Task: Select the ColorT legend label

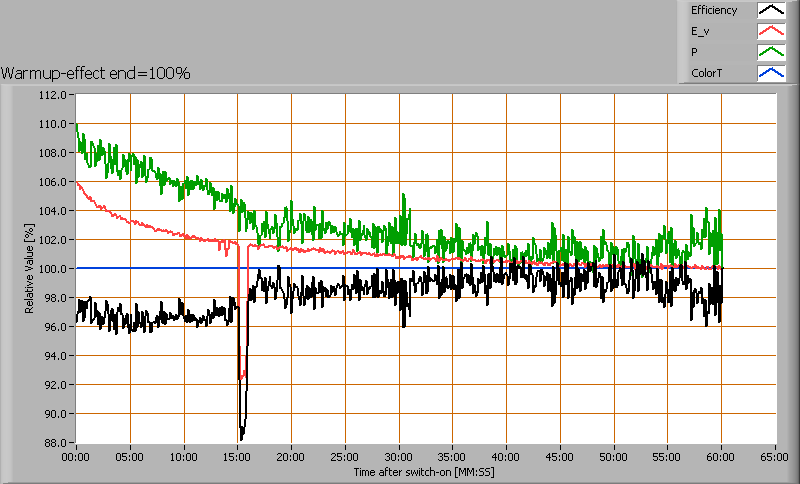Action: point(705,73)
